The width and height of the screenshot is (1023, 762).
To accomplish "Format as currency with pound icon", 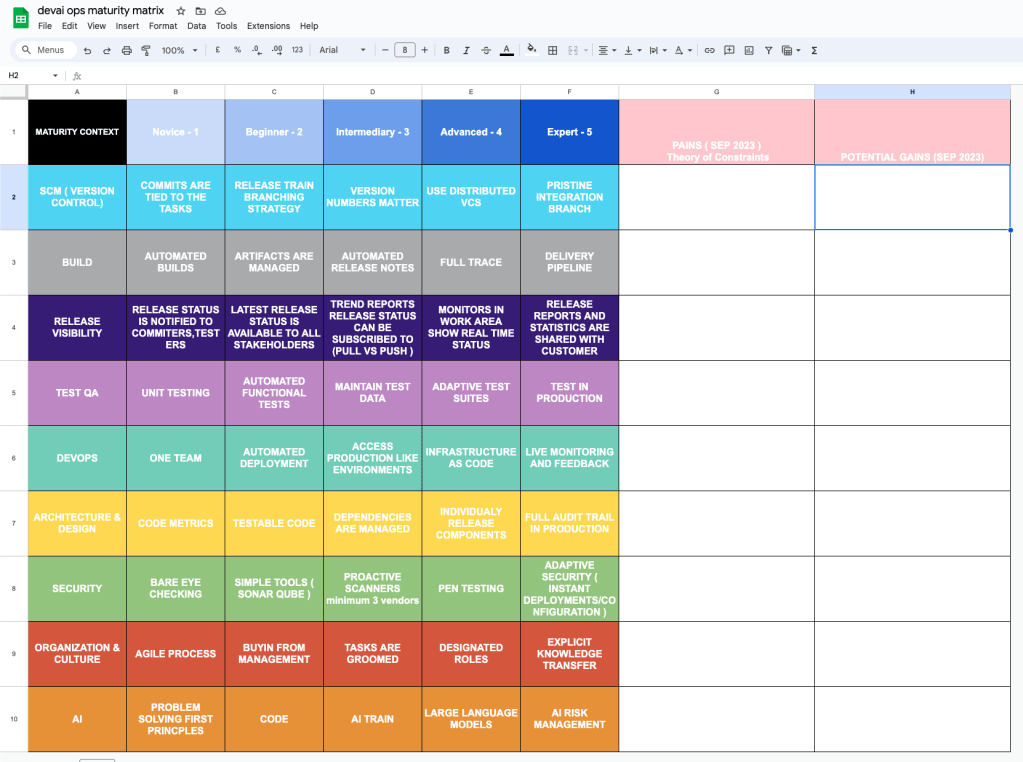I will (217, 50).
